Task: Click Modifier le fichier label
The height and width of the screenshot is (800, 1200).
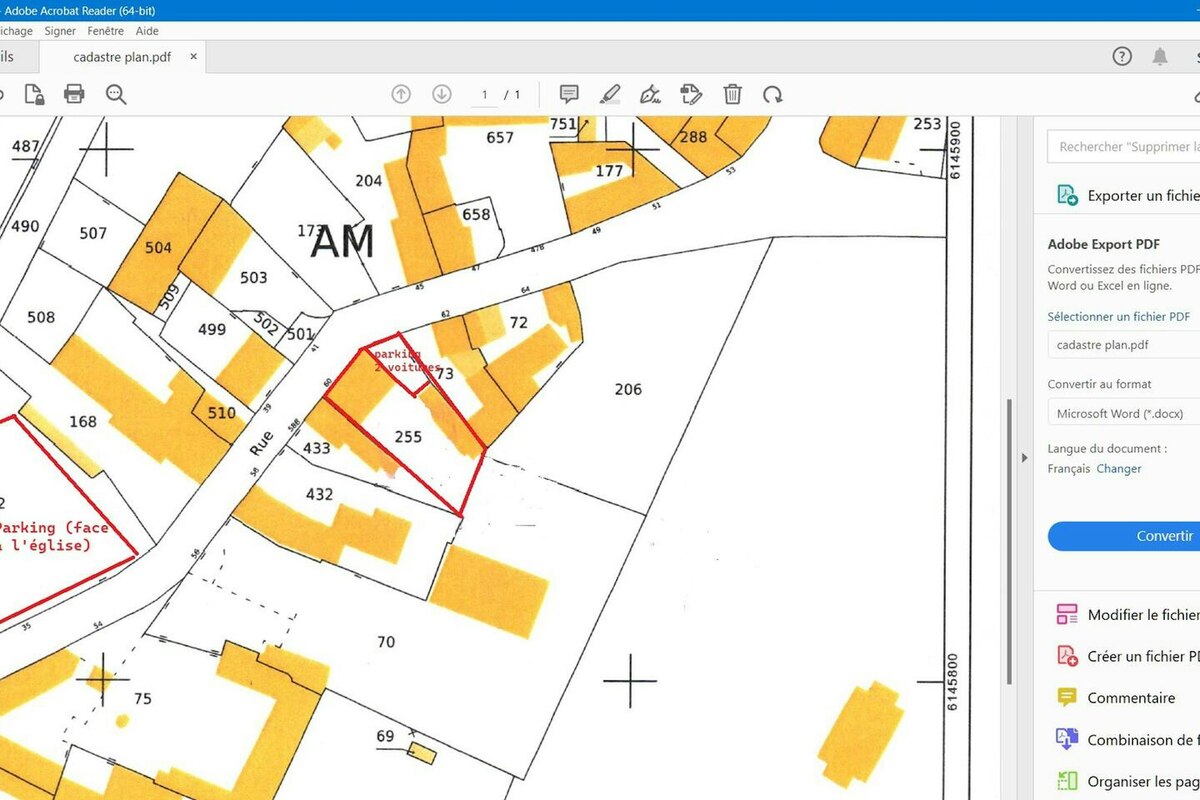Action: pyautogui.click(x=1143, y=615)
